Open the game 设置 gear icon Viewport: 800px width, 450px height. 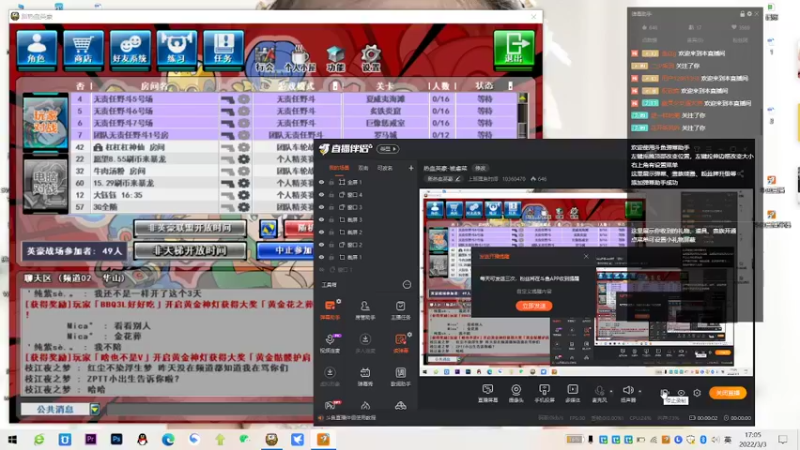tap(370, 59)
